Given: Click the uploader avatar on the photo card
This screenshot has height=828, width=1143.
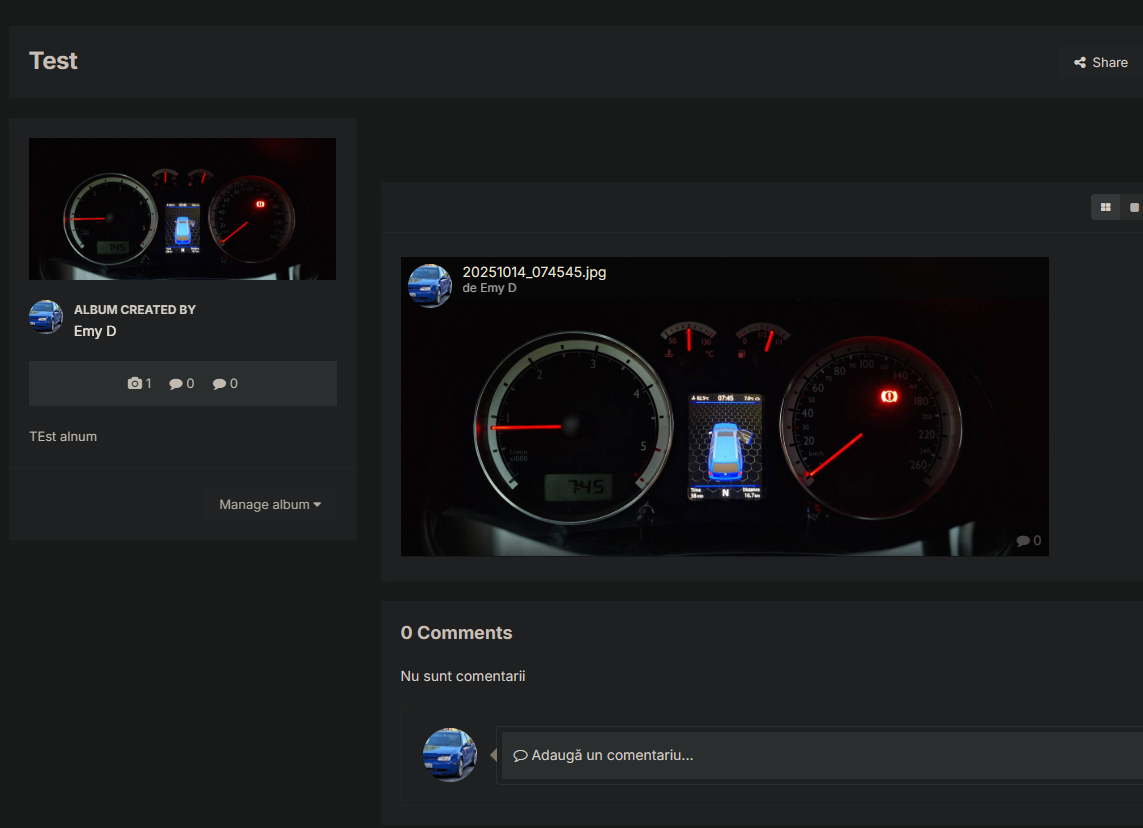Looking at the screenshot, I should click(430, 286).
